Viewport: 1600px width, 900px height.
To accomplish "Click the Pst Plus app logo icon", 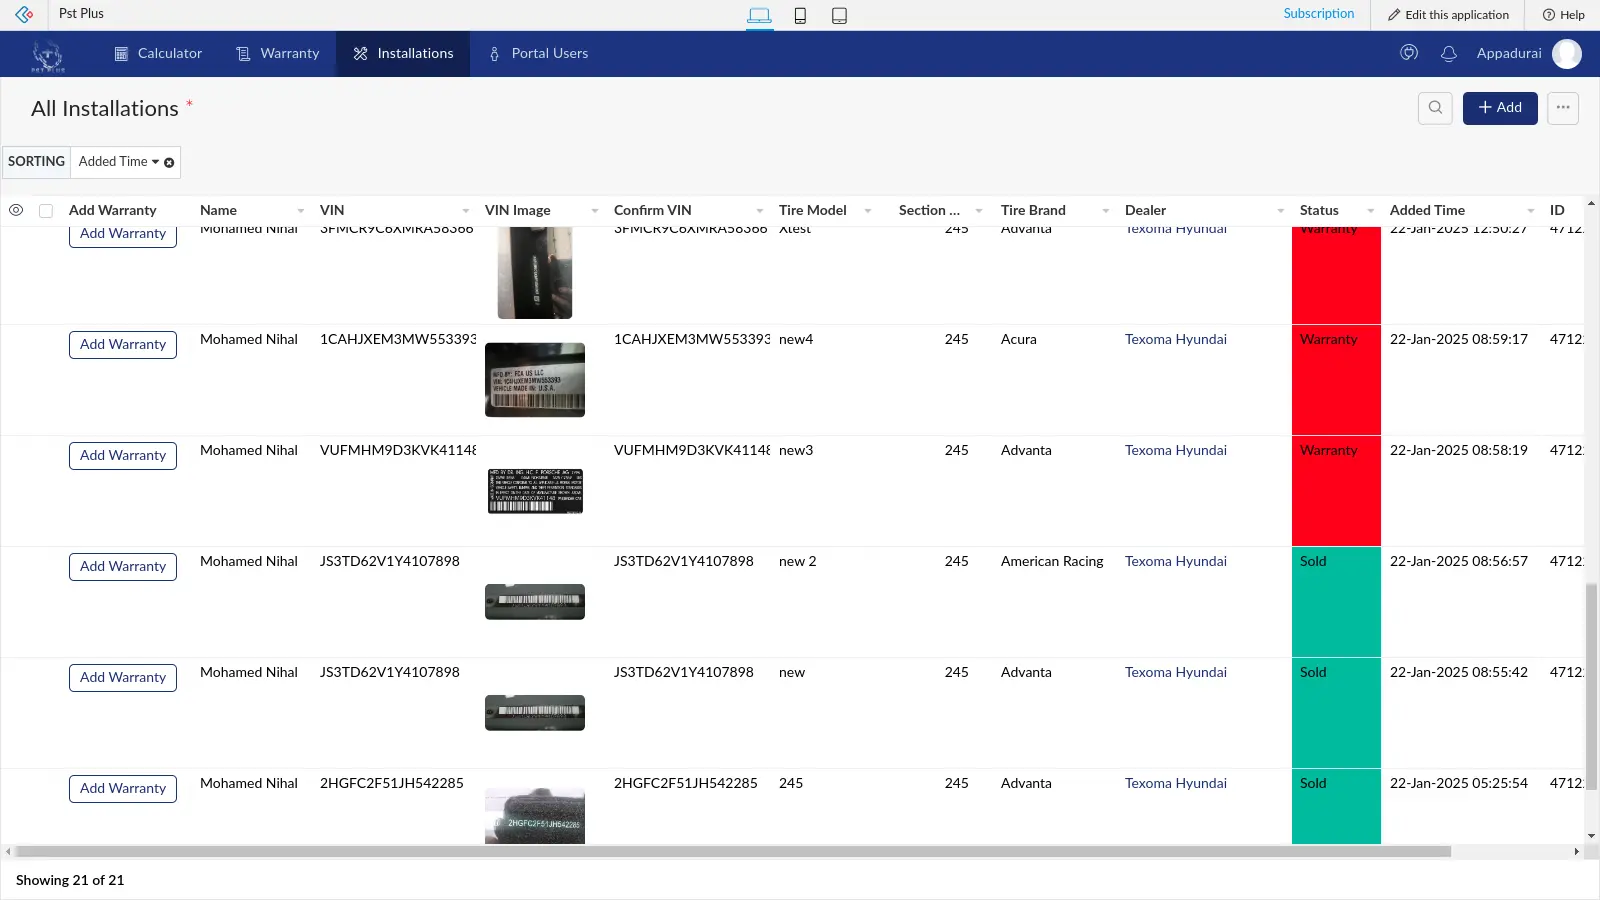I will (47, 53).
